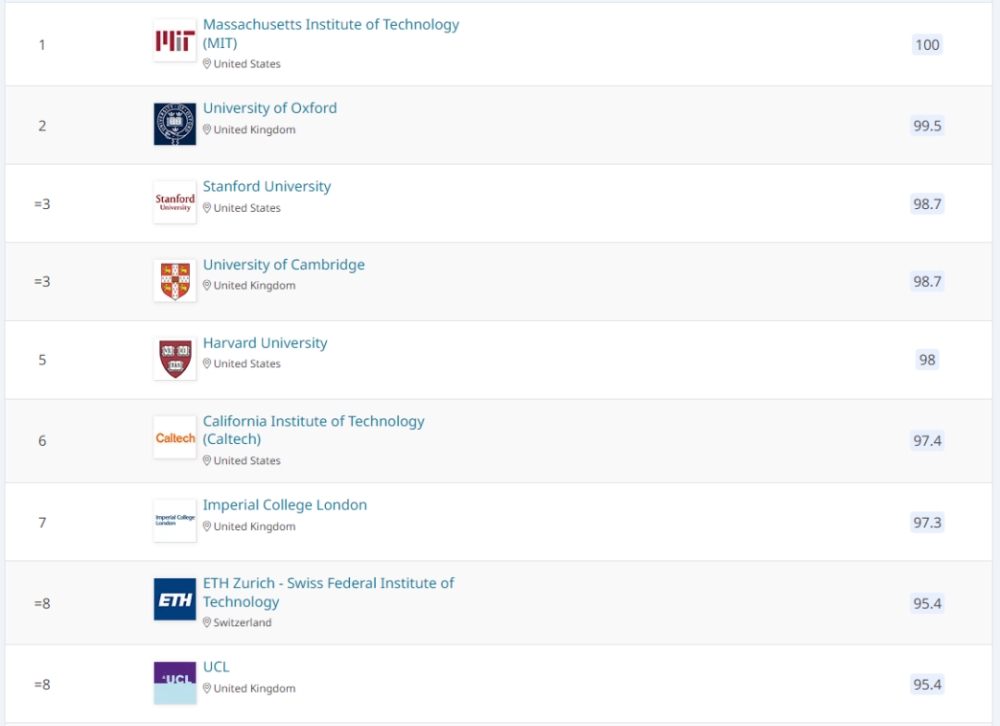
Task: Select the University of Cambridge shield logo
Action: pyautogui.click(x=175, y=280)
